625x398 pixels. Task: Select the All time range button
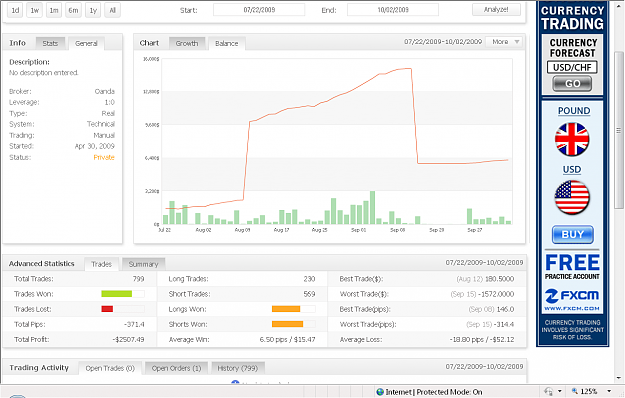click(x=112, y=10)
